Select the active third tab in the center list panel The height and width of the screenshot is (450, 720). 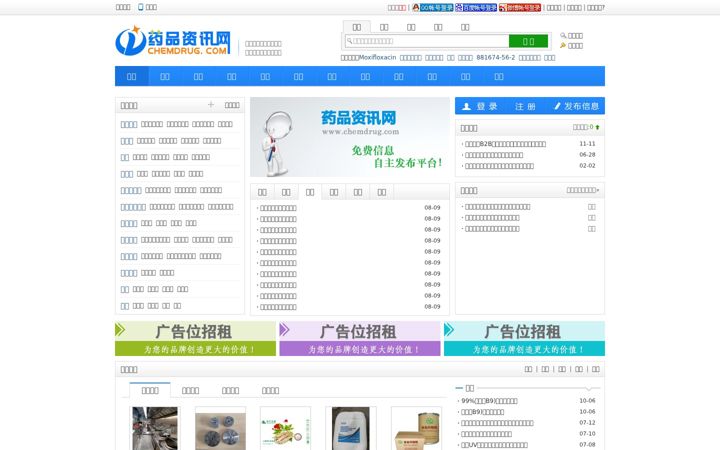pyautogui.click(x=310, y=192)
